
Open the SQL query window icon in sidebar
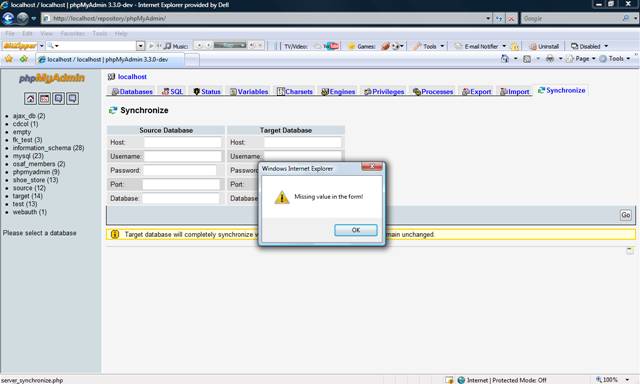[x=44, y=98]
